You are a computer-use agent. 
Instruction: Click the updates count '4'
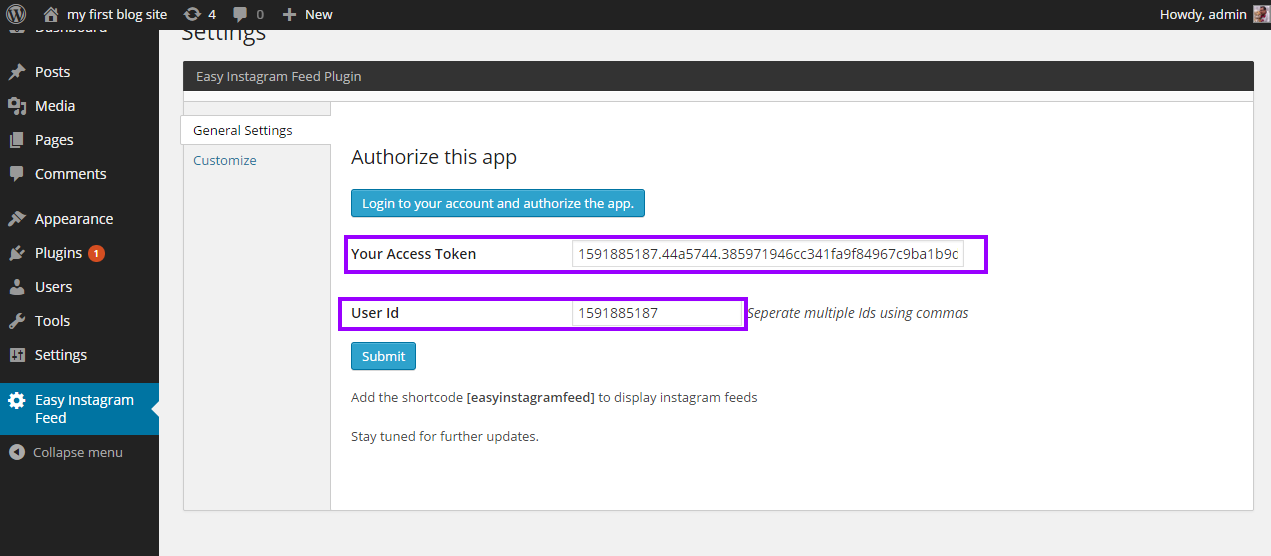coord(212,14)
